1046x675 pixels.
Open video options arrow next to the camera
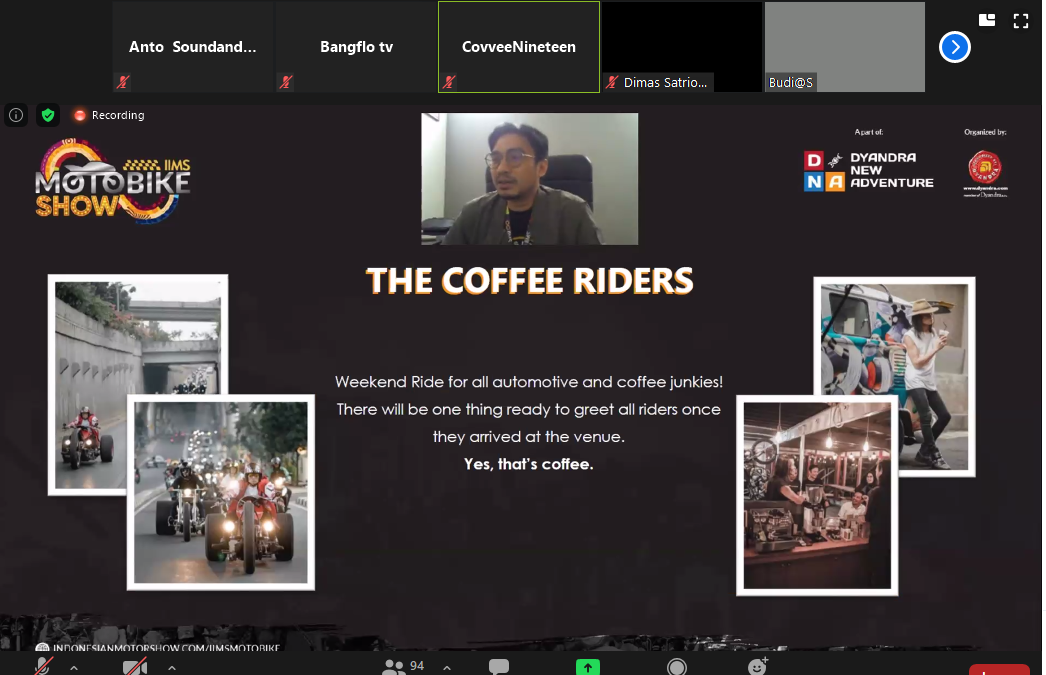click(172, 667)
